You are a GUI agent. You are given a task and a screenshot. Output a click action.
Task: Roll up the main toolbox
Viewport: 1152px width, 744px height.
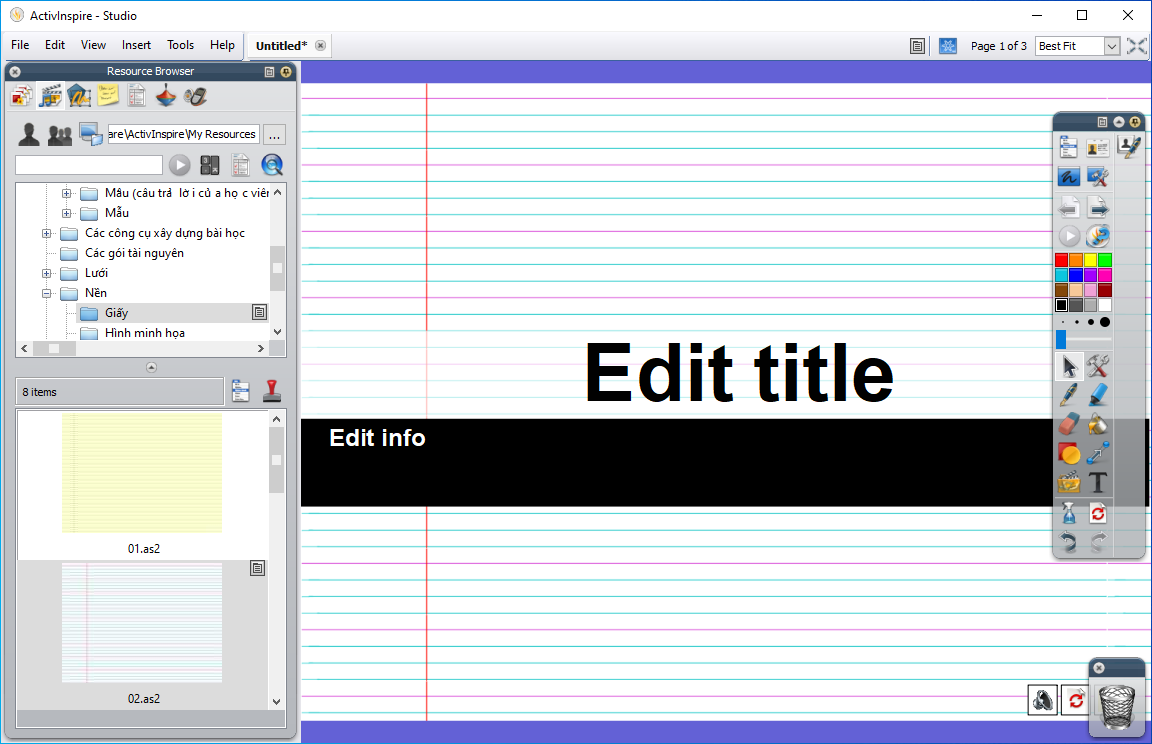(1119, 121)
